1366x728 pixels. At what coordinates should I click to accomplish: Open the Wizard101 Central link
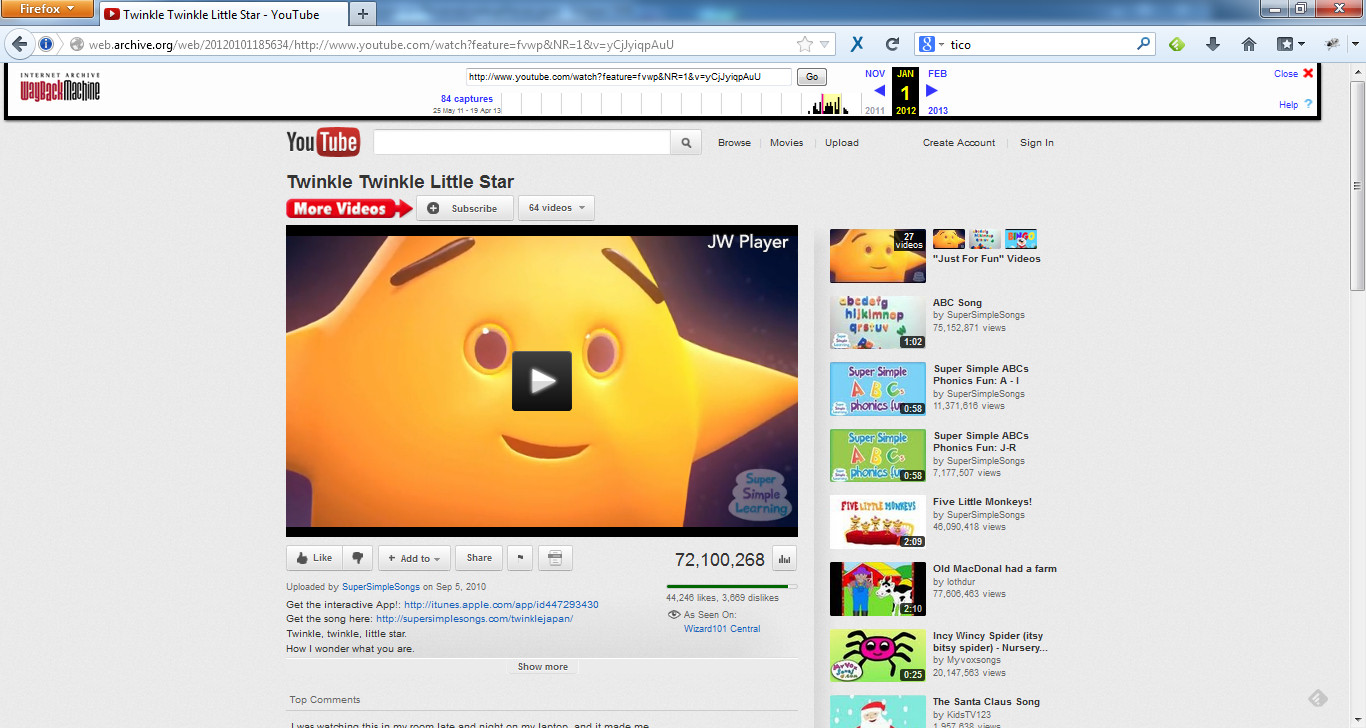722,629
